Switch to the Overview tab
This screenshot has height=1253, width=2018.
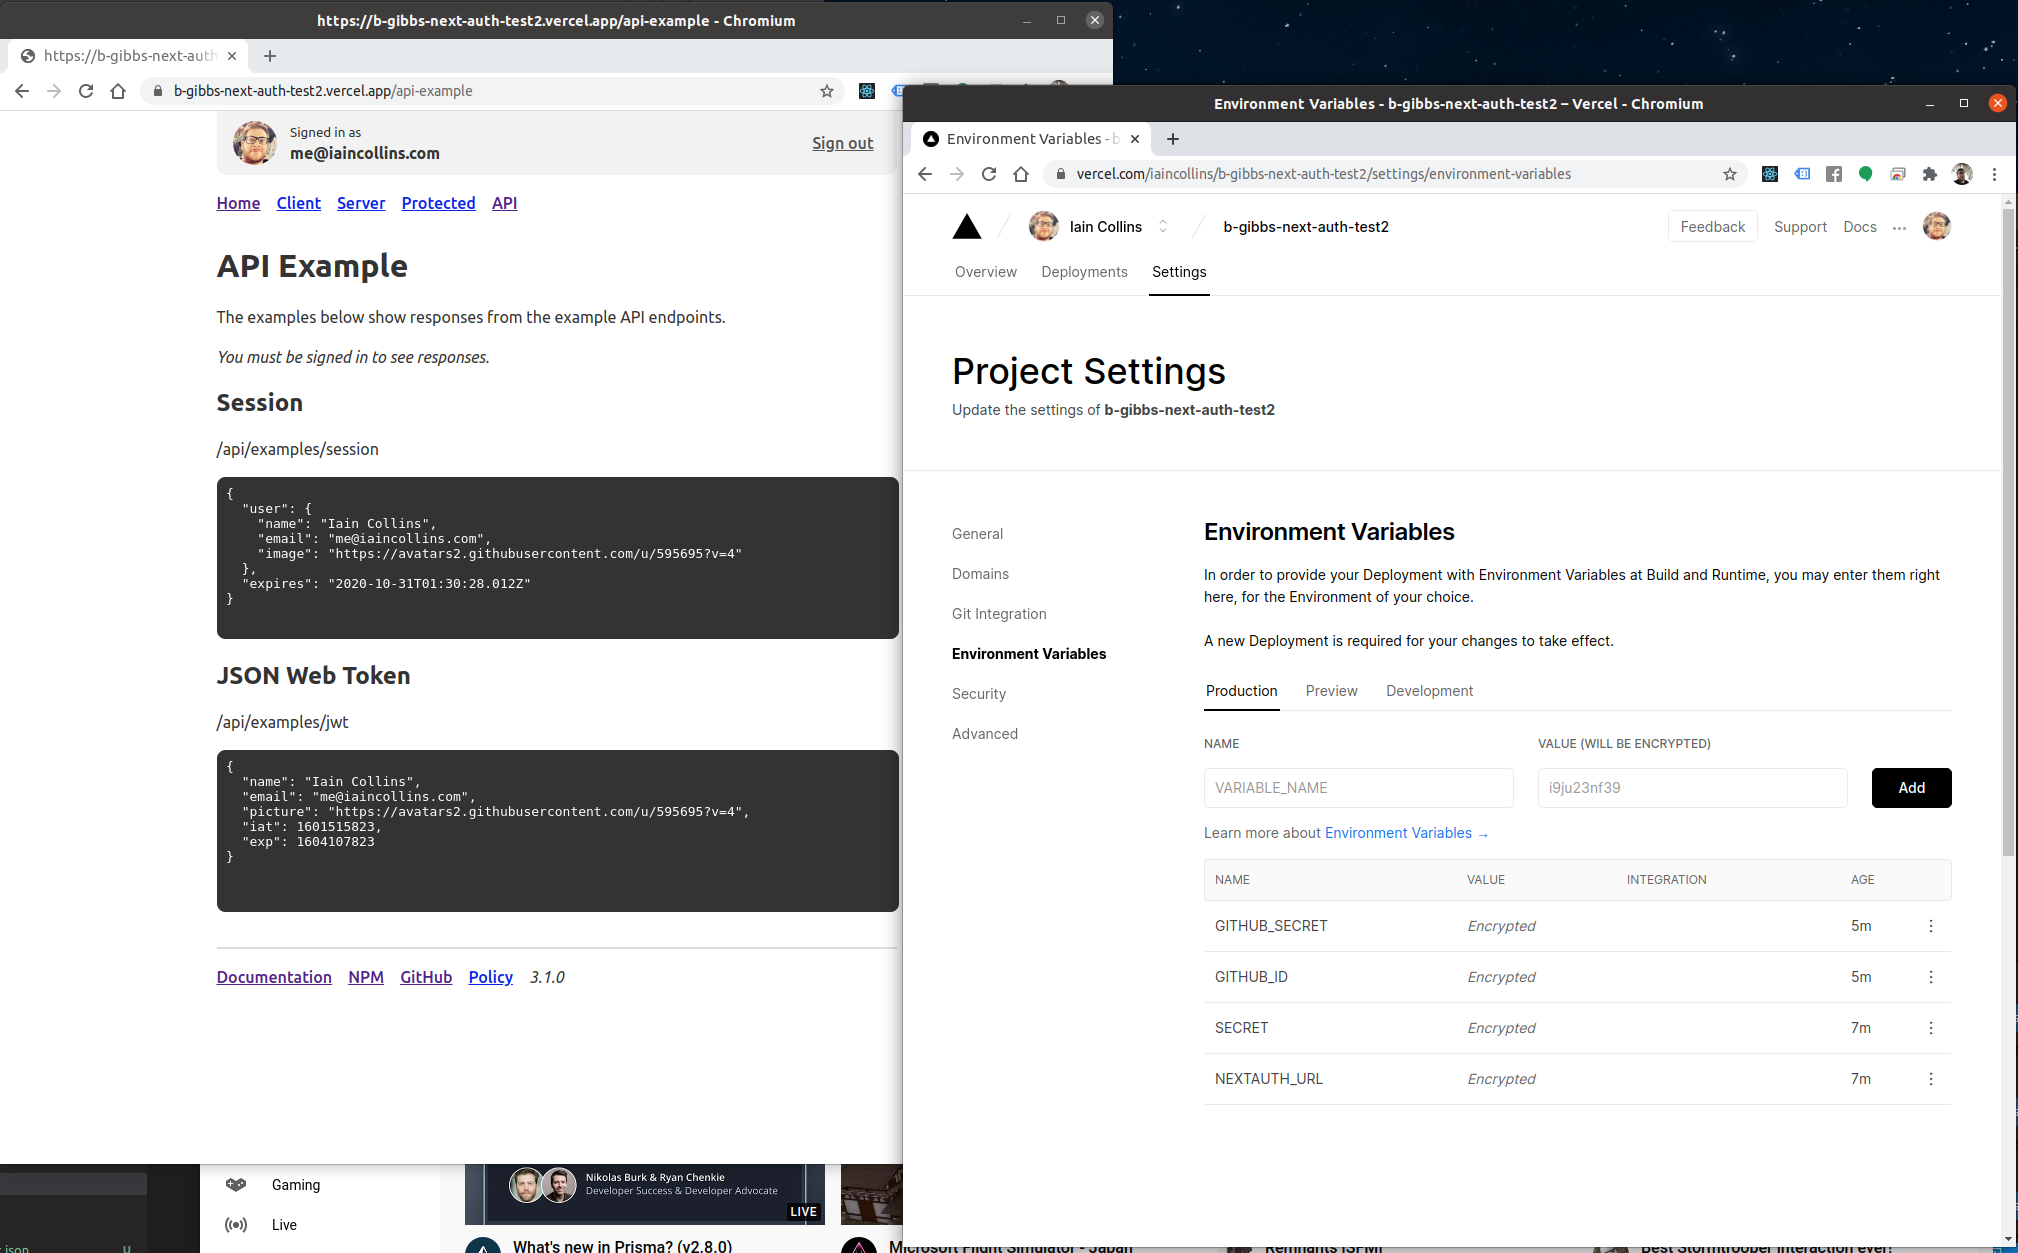coord(985,272)
